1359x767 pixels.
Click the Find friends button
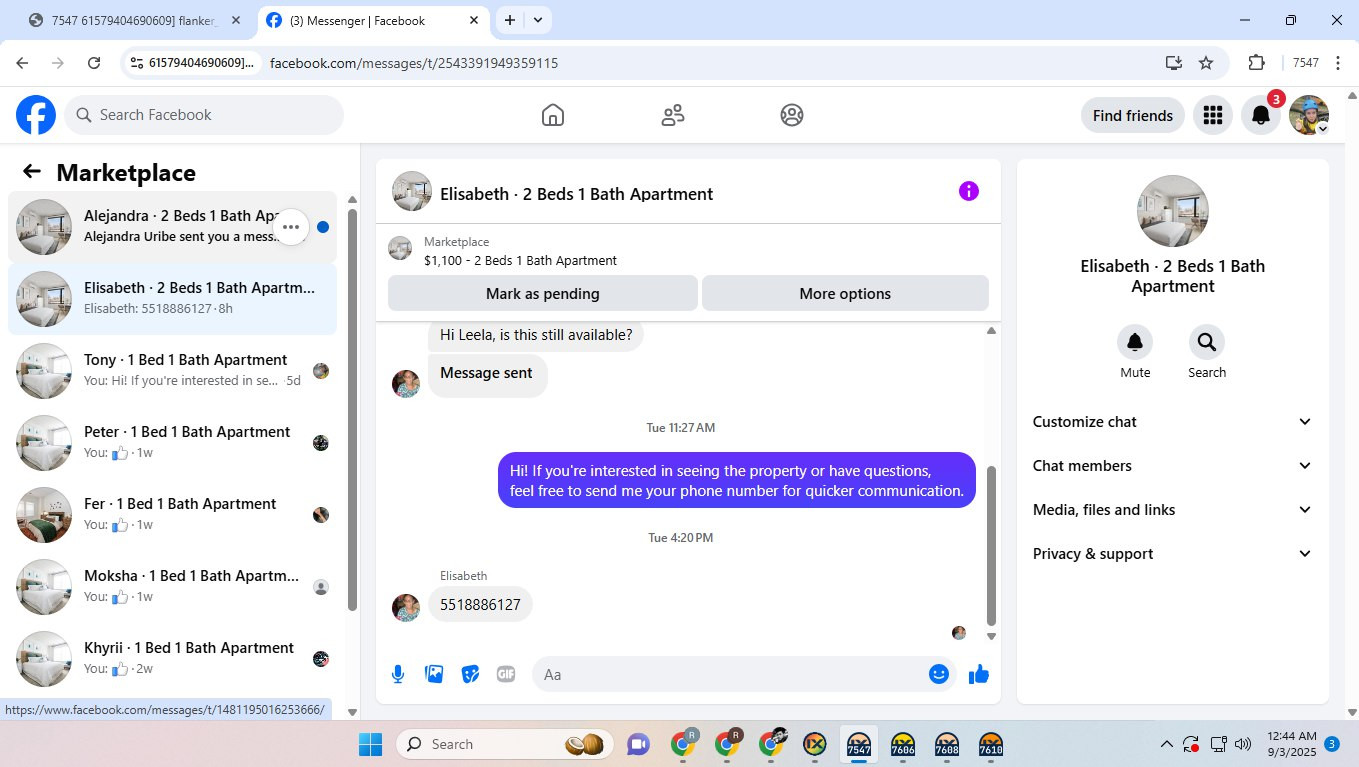tap(1133, 116)
